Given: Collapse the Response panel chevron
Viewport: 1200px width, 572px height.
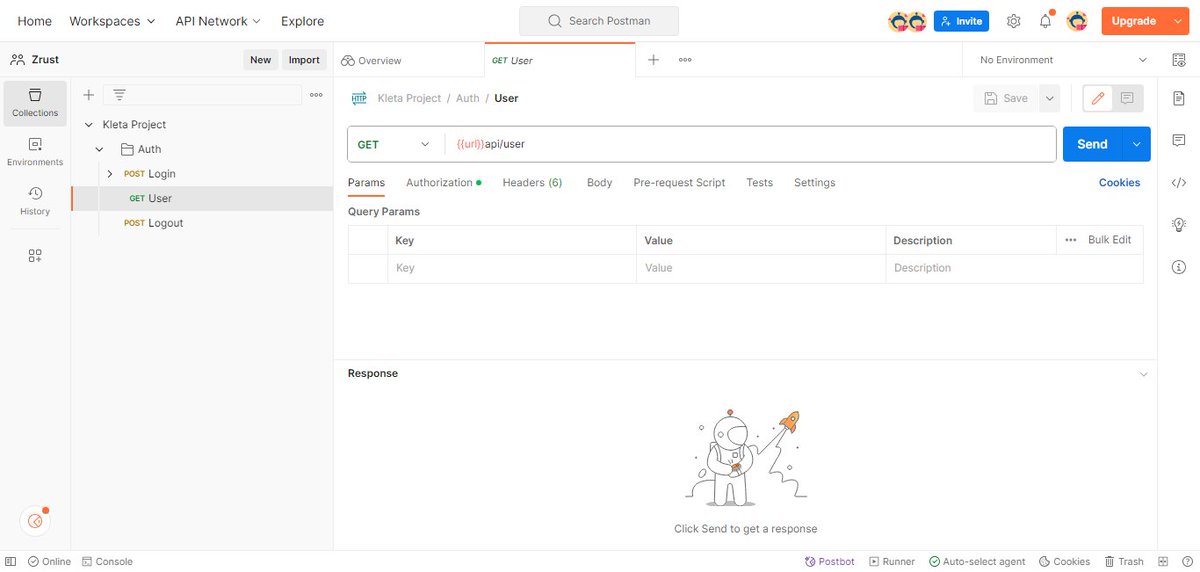Looking at the screenshot, I should (1144, 374).
